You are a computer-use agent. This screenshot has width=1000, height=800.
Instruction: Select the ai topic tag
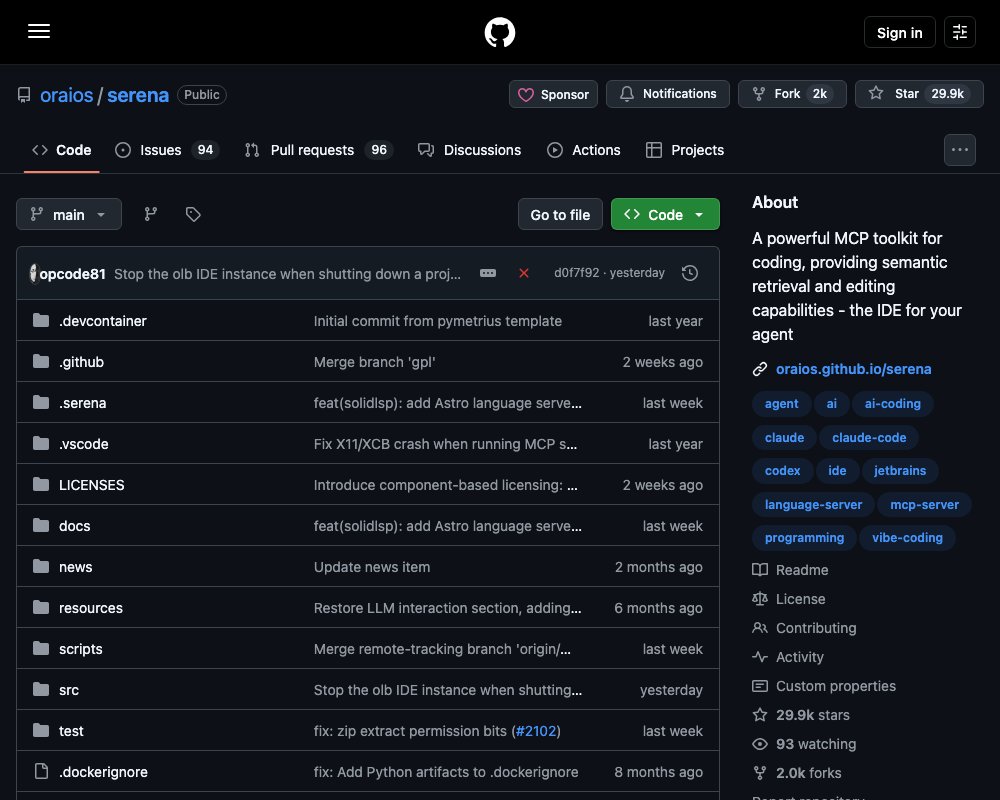[832, 404]
